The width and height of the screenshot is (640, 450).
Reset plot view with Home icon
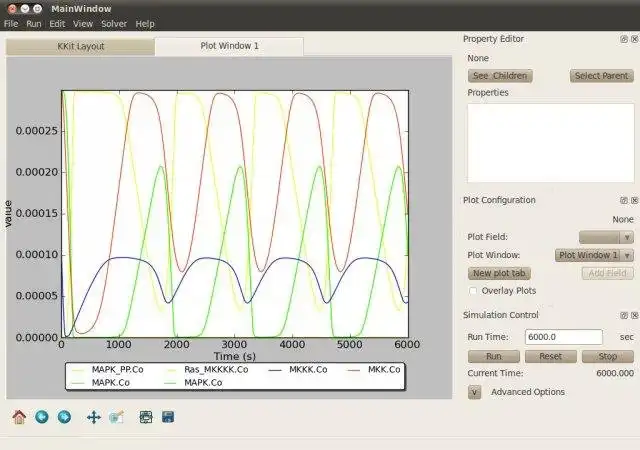tap(18, 416)
